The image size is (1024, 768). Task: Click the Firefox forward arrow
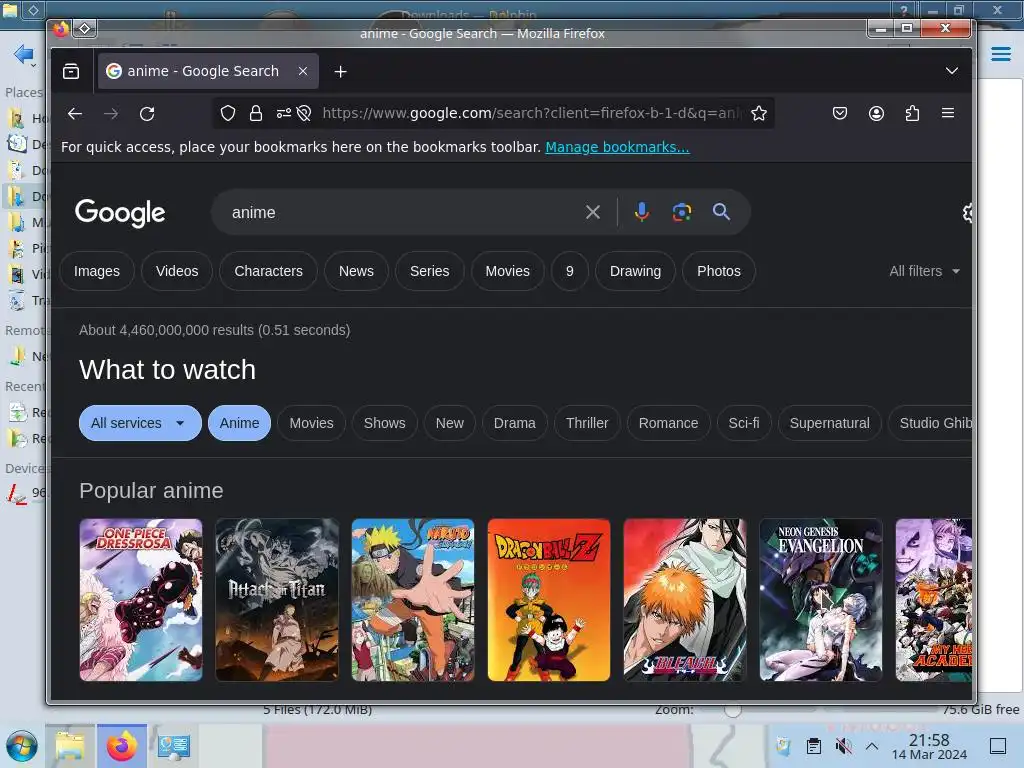point(111,114)
